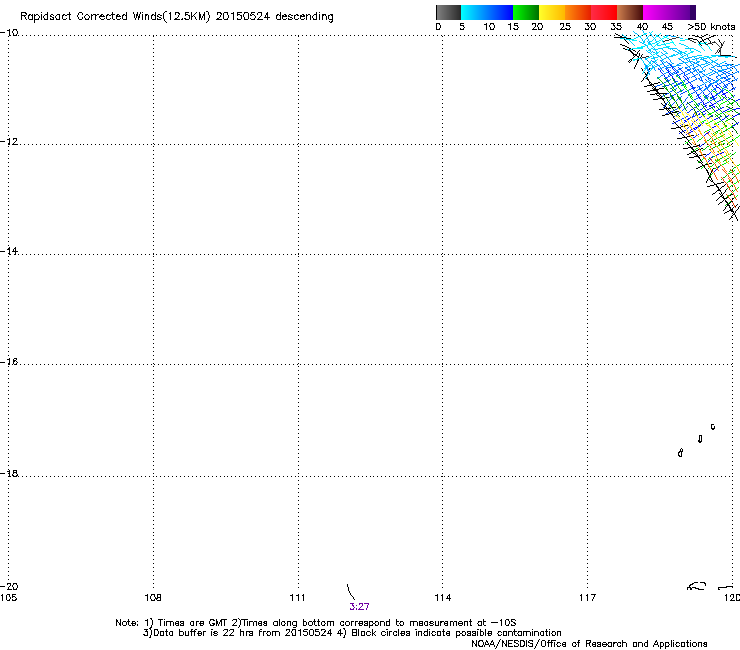Click legend tick label 25
The image size is (740, 650).
(x=565, y=27)
